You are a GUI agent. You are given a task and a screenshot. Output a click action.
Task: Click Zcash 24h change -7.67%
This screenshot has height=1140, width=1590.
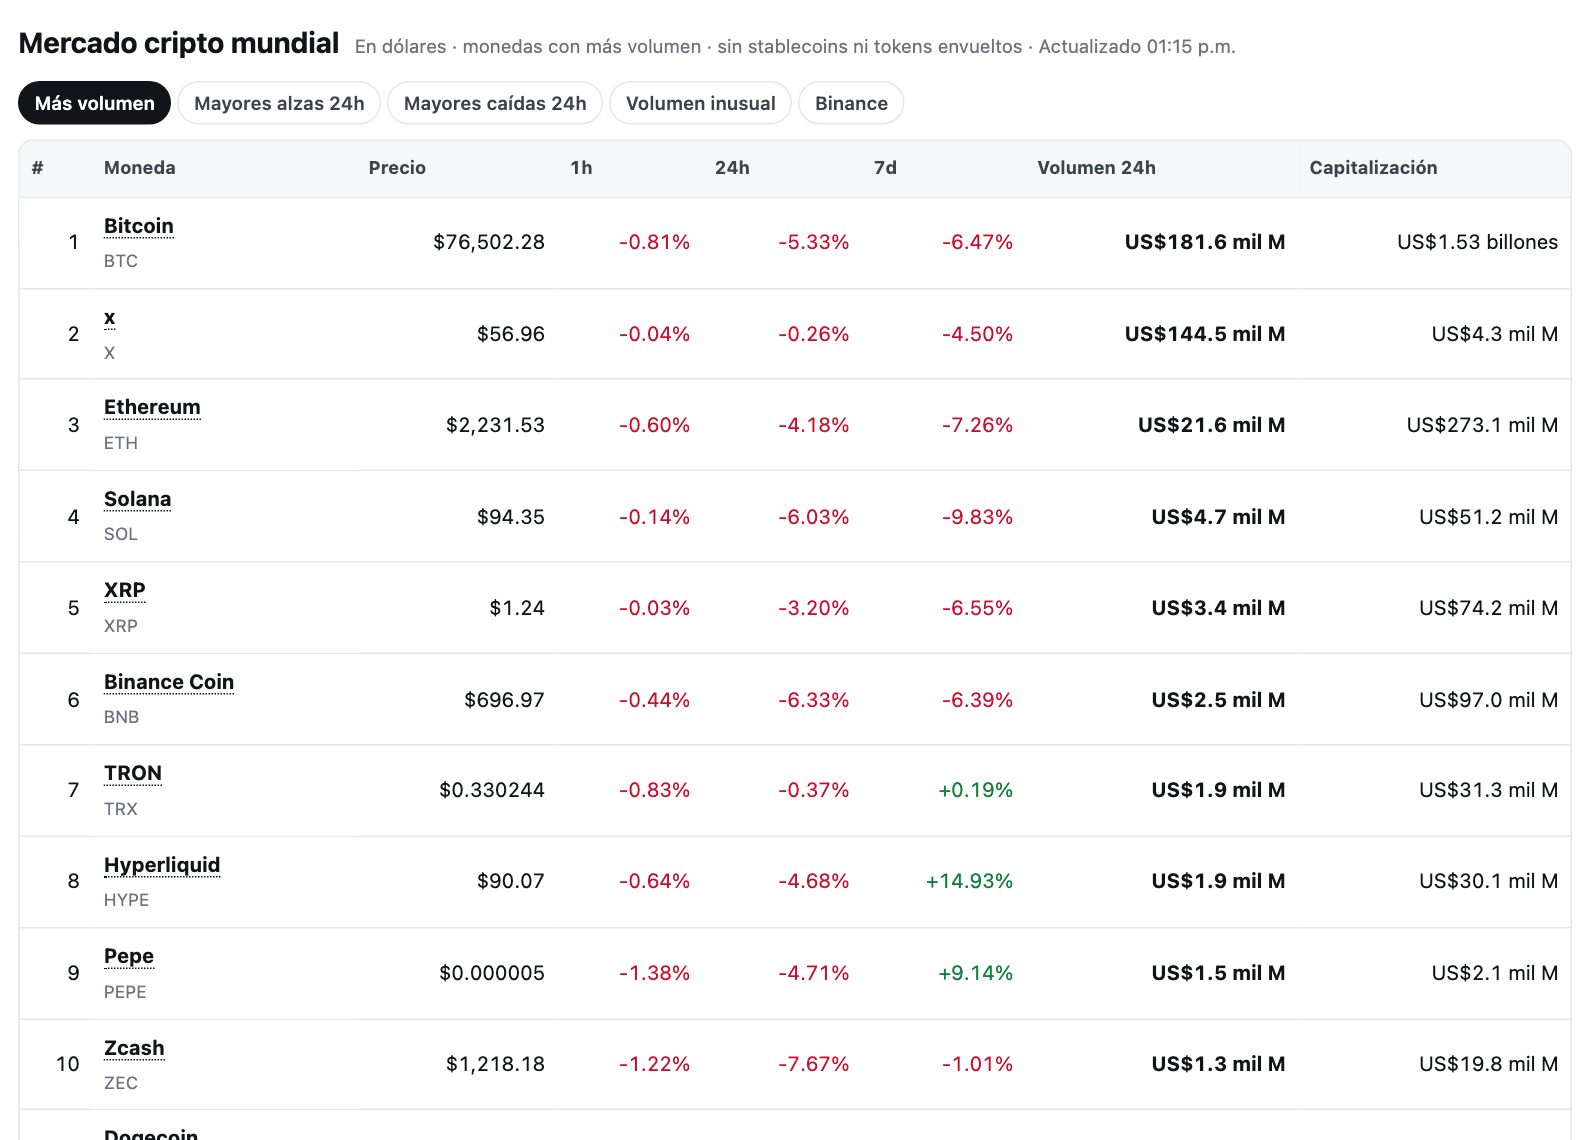[x=813, y=1064]
